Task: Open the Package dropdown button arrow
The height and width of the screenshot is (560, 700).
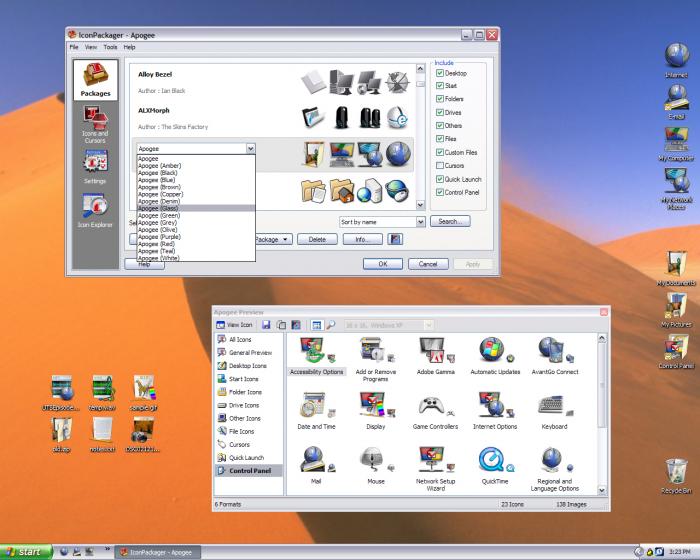Action: (286, 239)
